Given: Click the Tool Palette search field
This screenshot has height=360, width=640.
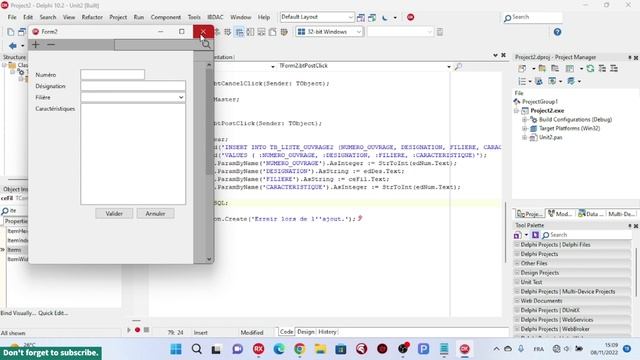Looking at the screenshot, I should pyautogui.click(x=587, y=235).
